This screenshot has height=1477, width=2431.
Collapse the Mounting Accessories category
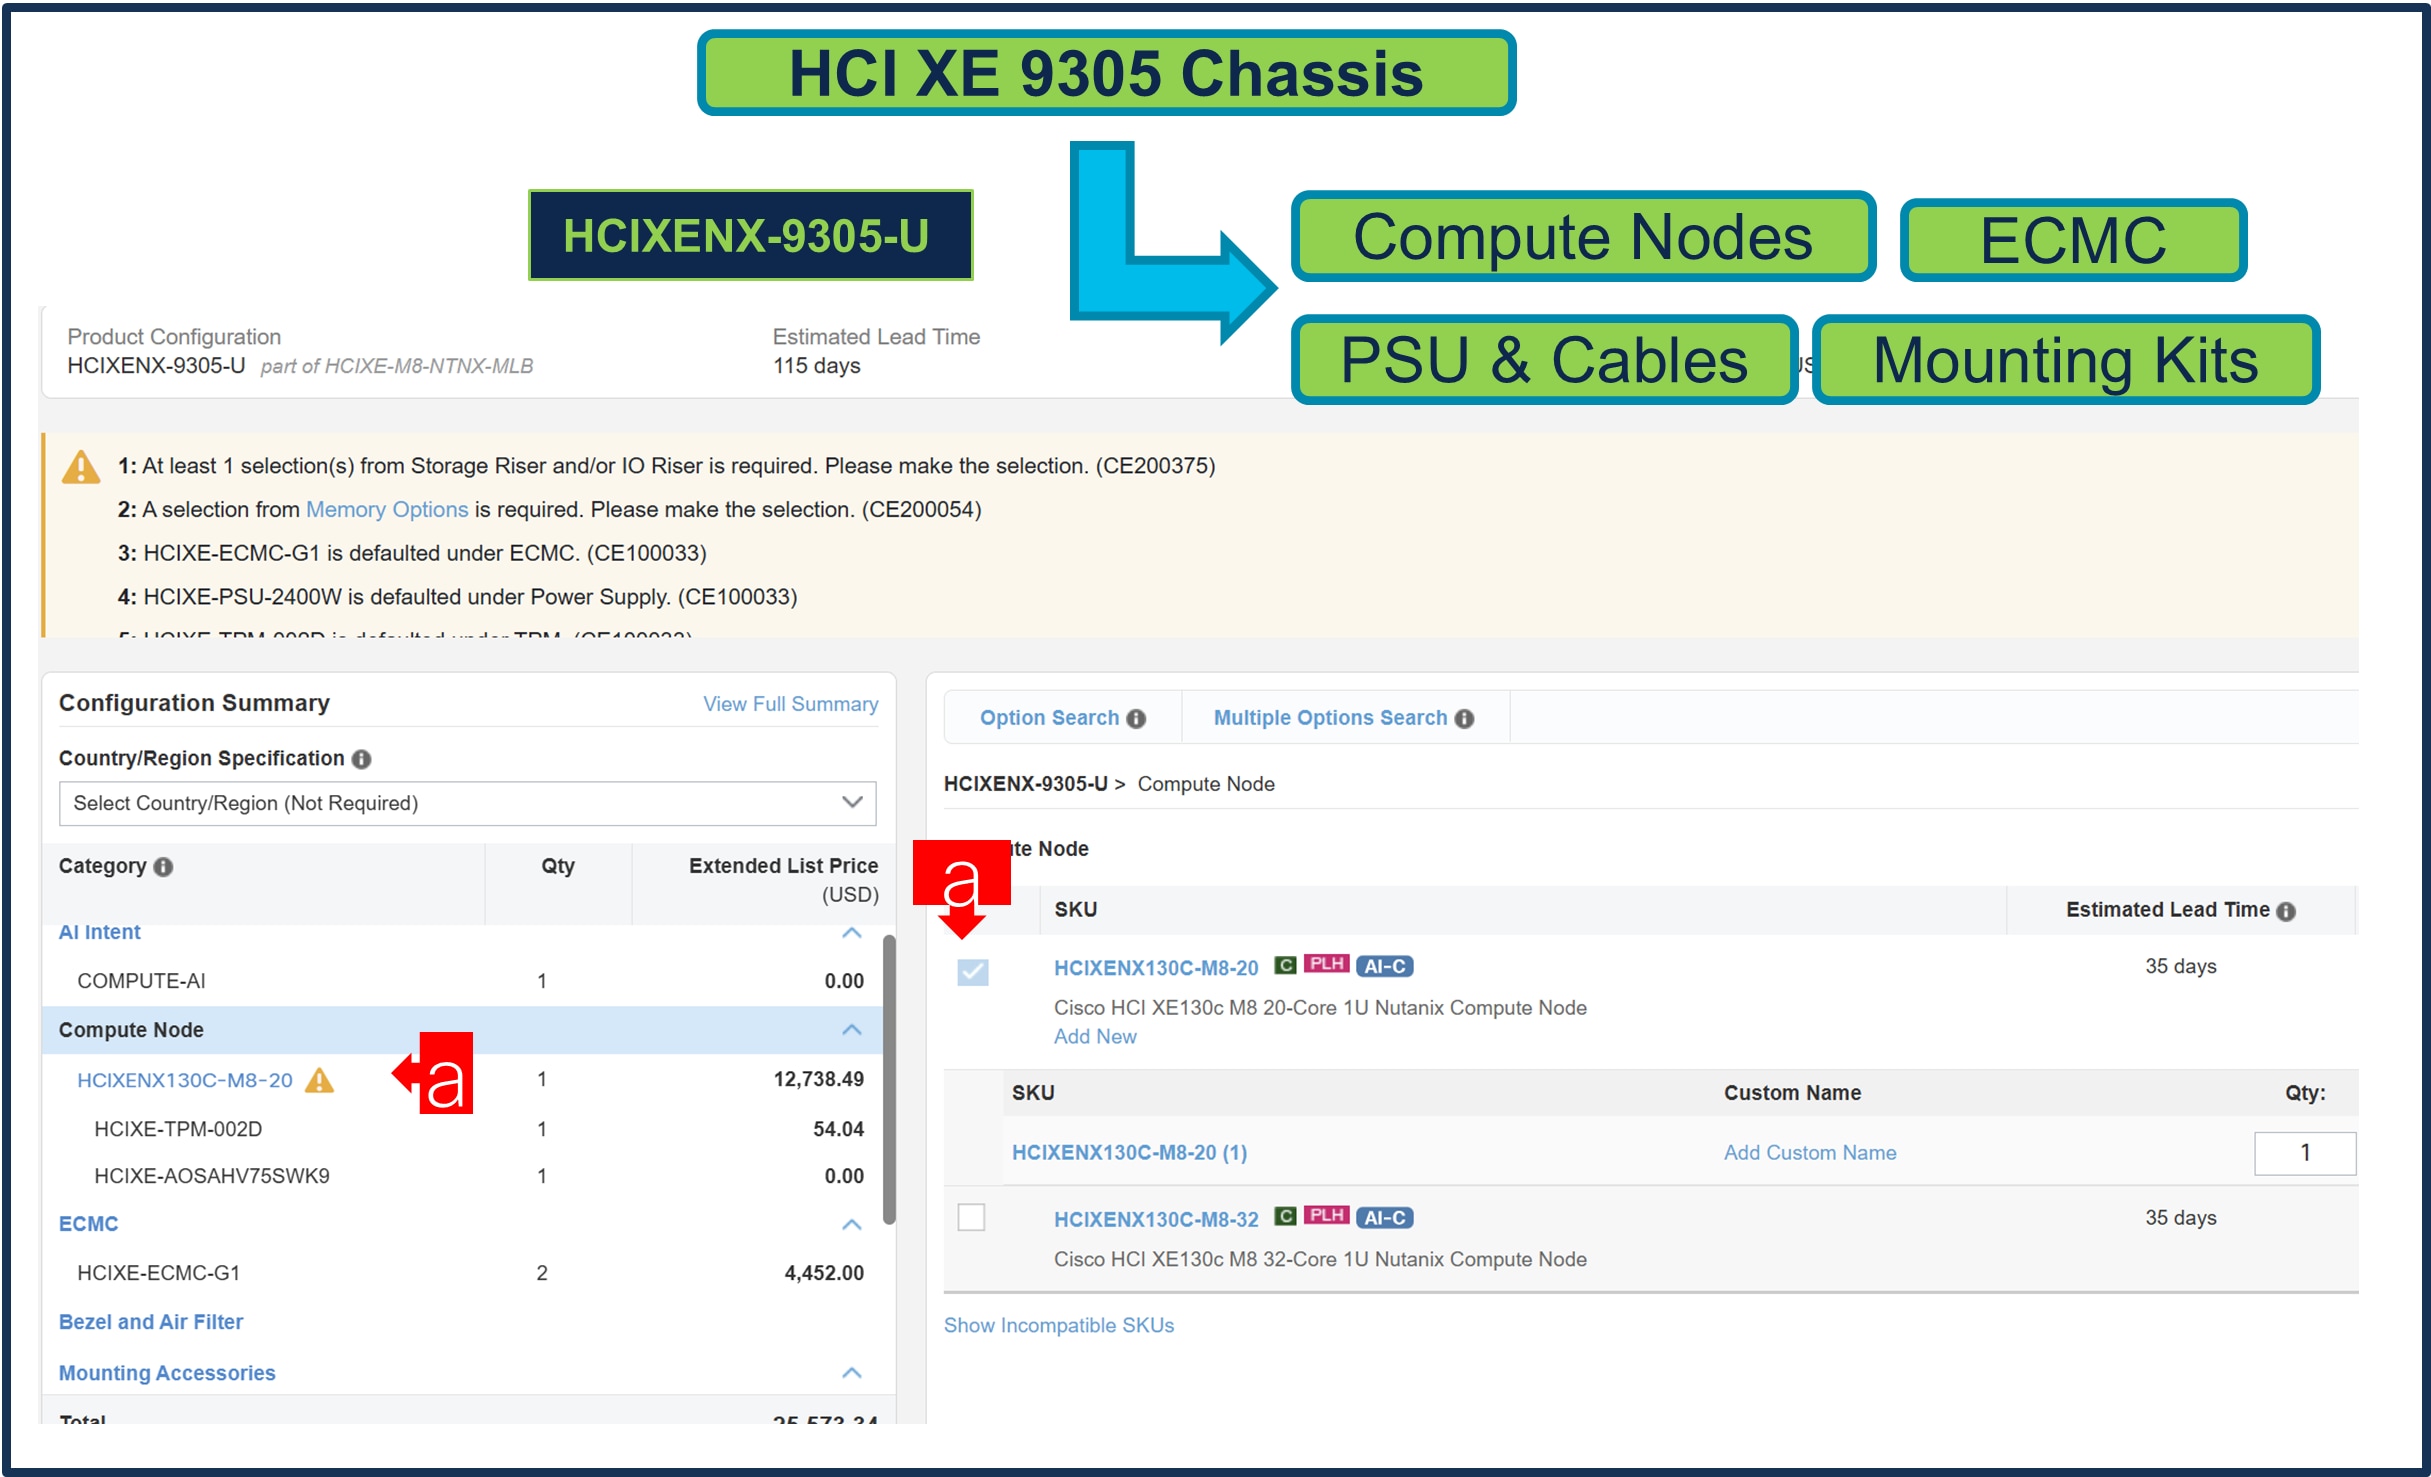852,1373
